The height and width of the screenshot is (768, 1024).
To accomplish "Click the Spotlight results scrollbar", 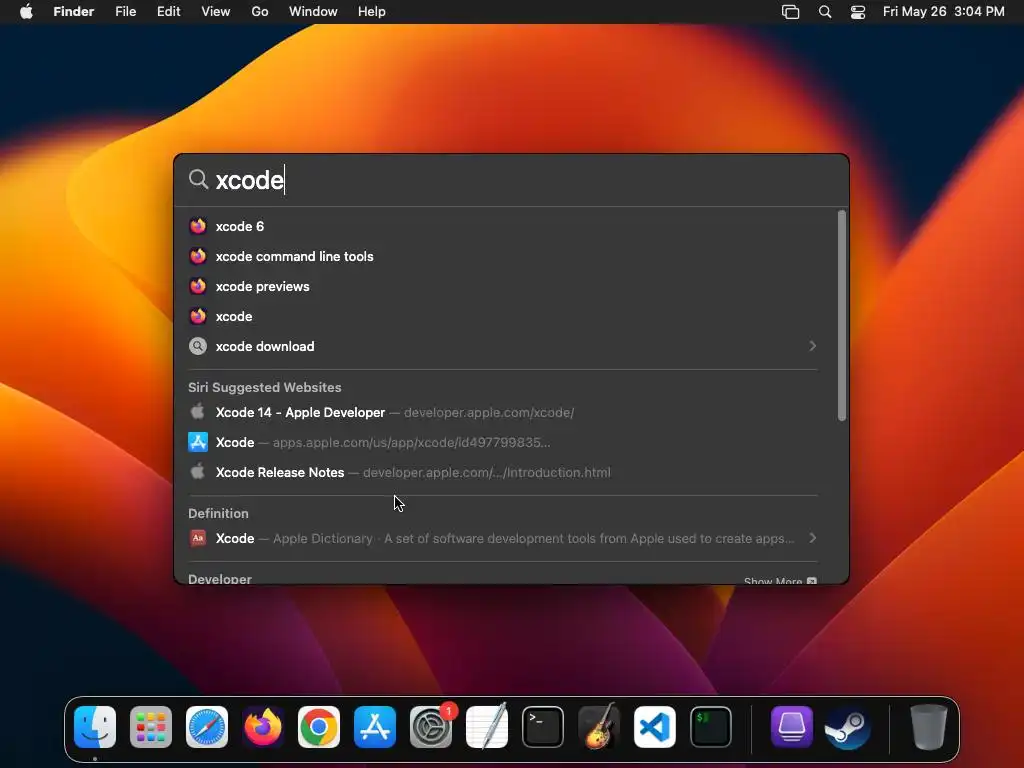I will point(842,315).
